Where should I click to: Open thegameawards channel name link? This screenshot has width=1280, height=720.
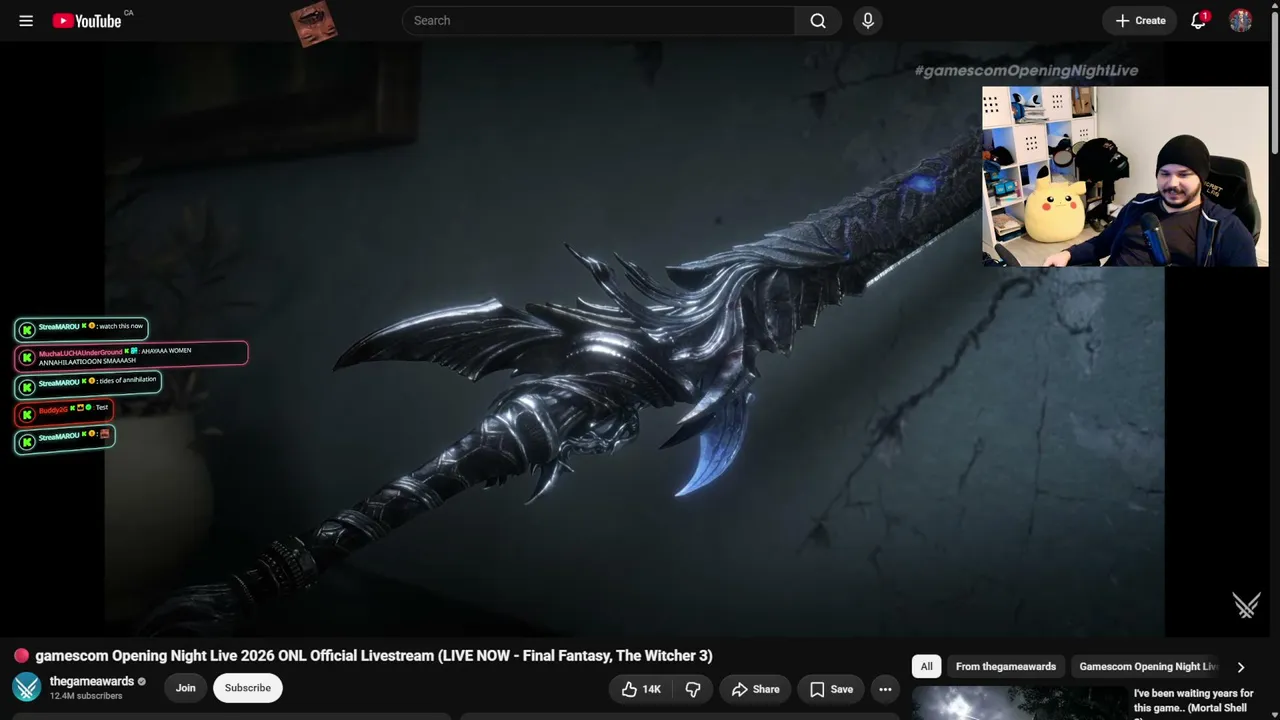pyautogui.click(x=92, y=681)
